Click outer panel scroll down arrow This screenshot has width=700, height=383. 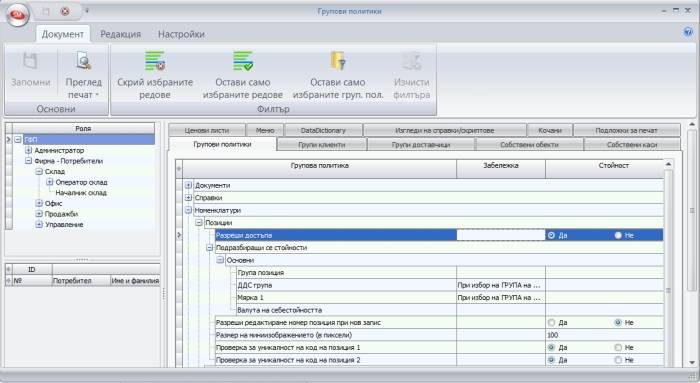point(692,362)
